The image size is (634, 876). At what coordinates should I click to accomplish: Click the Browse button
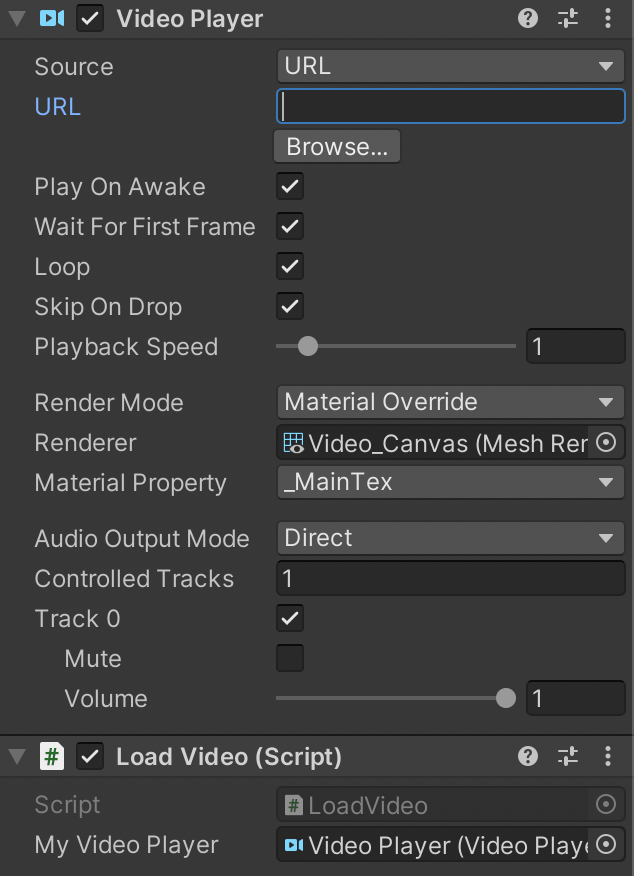pyautogui.click(x=336, y=146)
